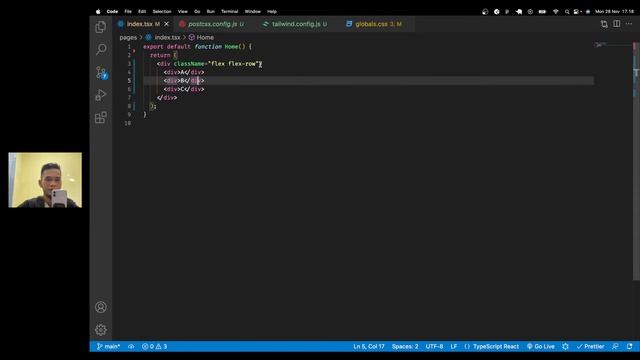Viewport: 640px width, 360px height.
Task: Click the macOS Wi-Fi icon
Action: coord(556,11)
